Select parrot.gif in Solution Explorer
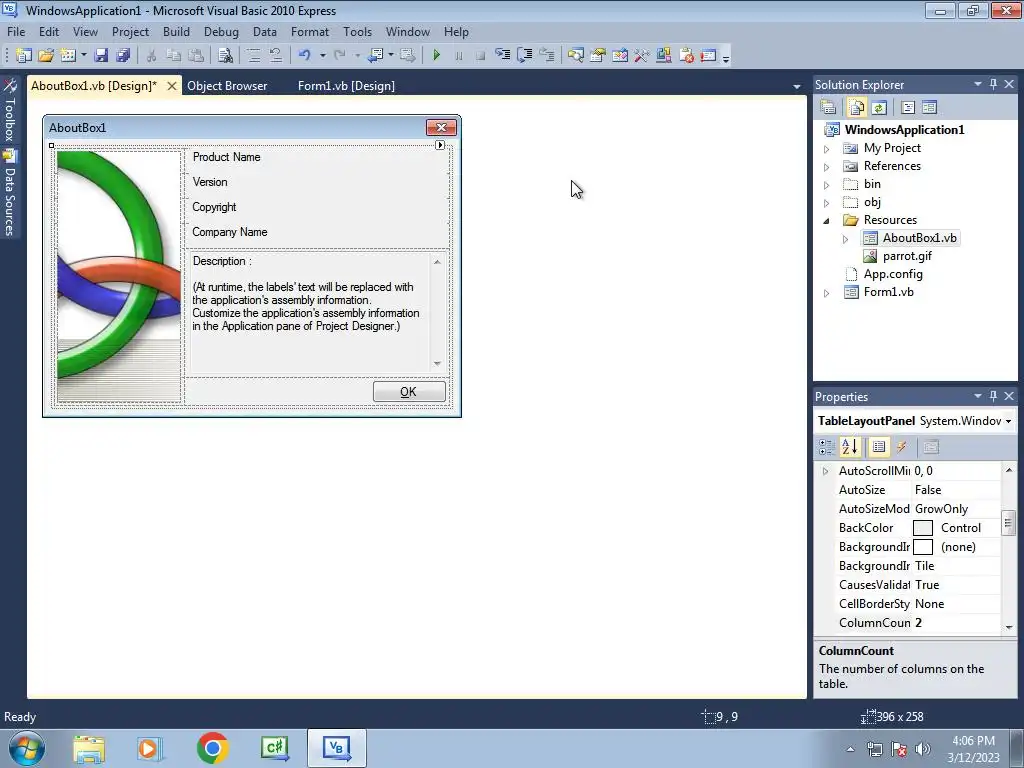 coord(907,256)
